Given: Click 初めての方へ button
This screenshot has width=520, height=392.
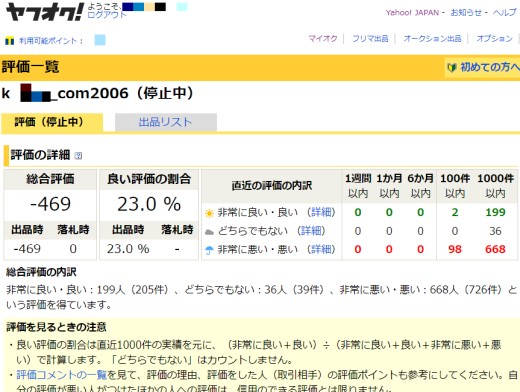Looking at the screenshot, I should 483,67.
